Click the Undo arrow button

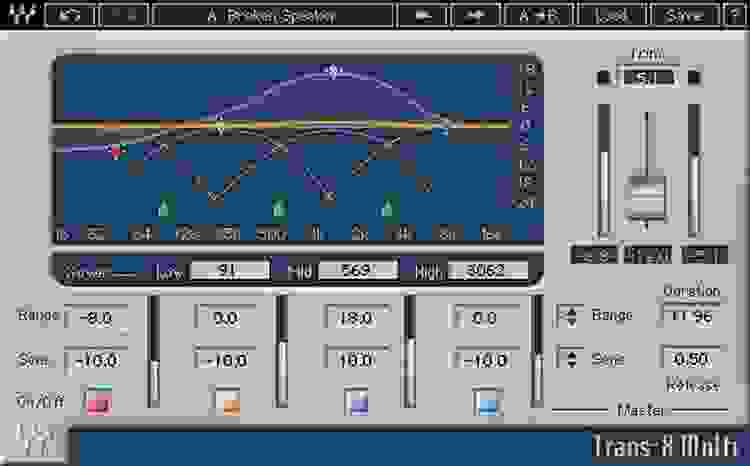(x=70, y=16)
